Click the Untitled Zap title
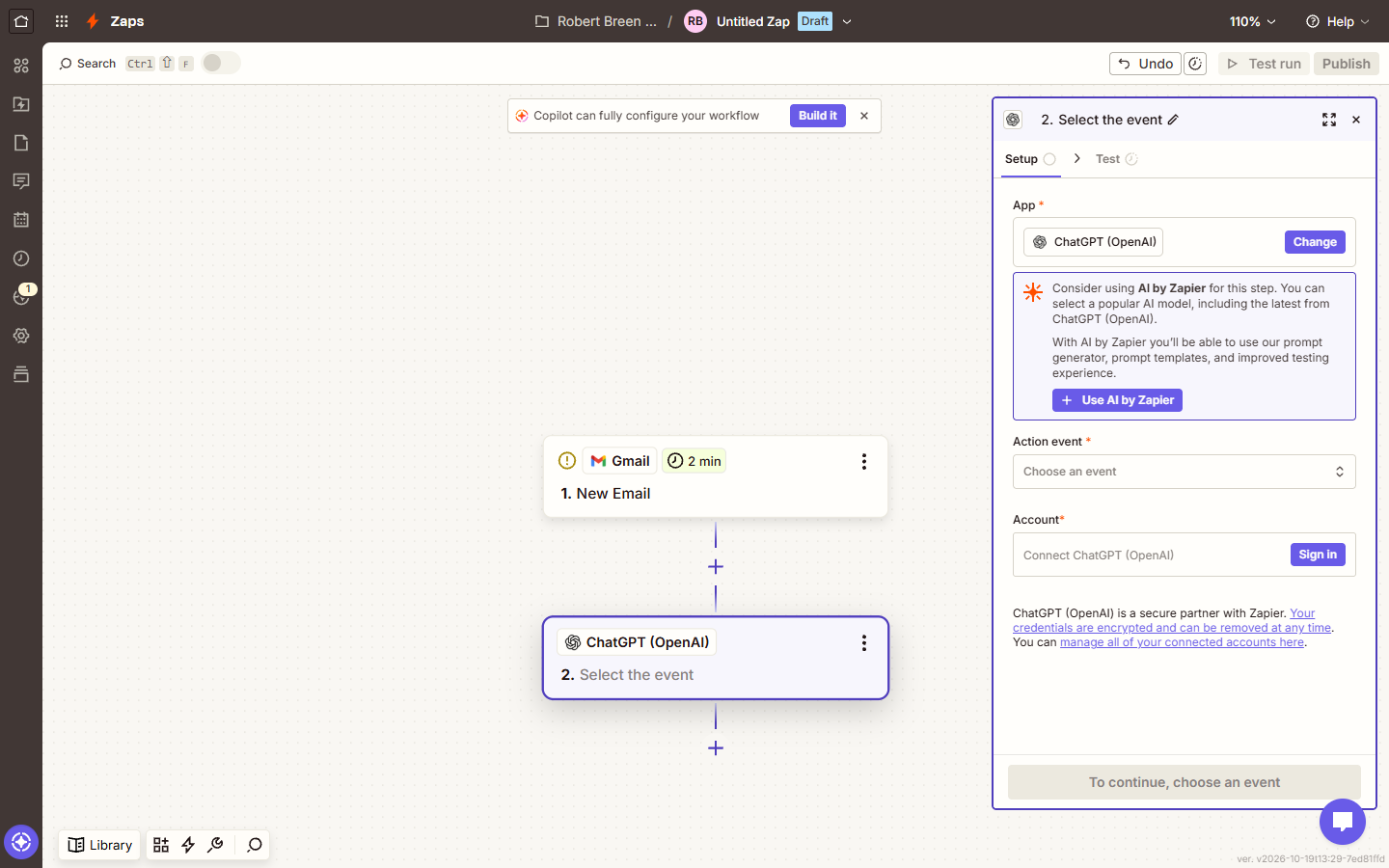 [x=753, y=21]
